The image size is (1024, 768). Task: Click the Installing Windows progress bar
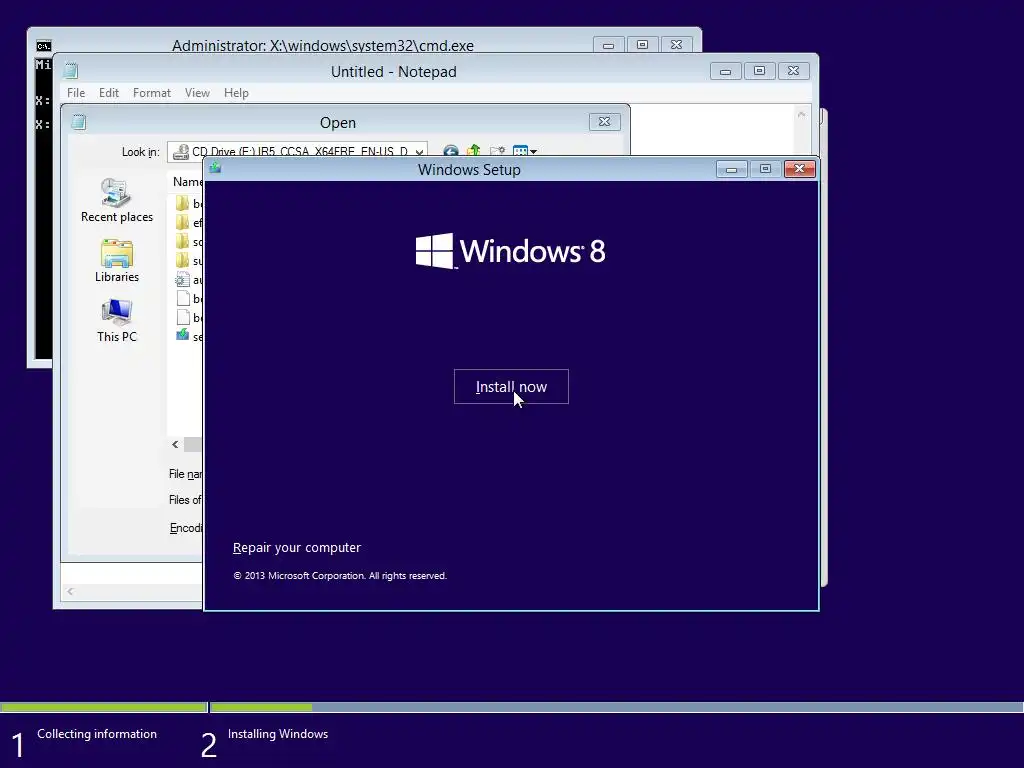(x=616, y=707)
